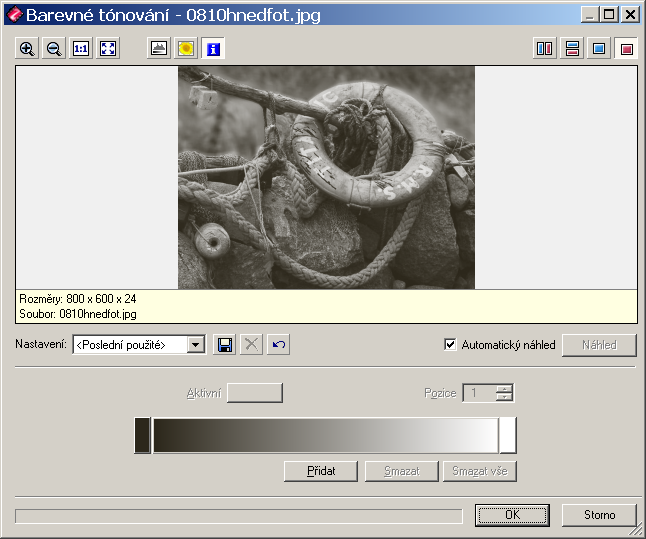Fit the preview image to window
Viewport: 646px width, 539px height.
pos(108,48)
